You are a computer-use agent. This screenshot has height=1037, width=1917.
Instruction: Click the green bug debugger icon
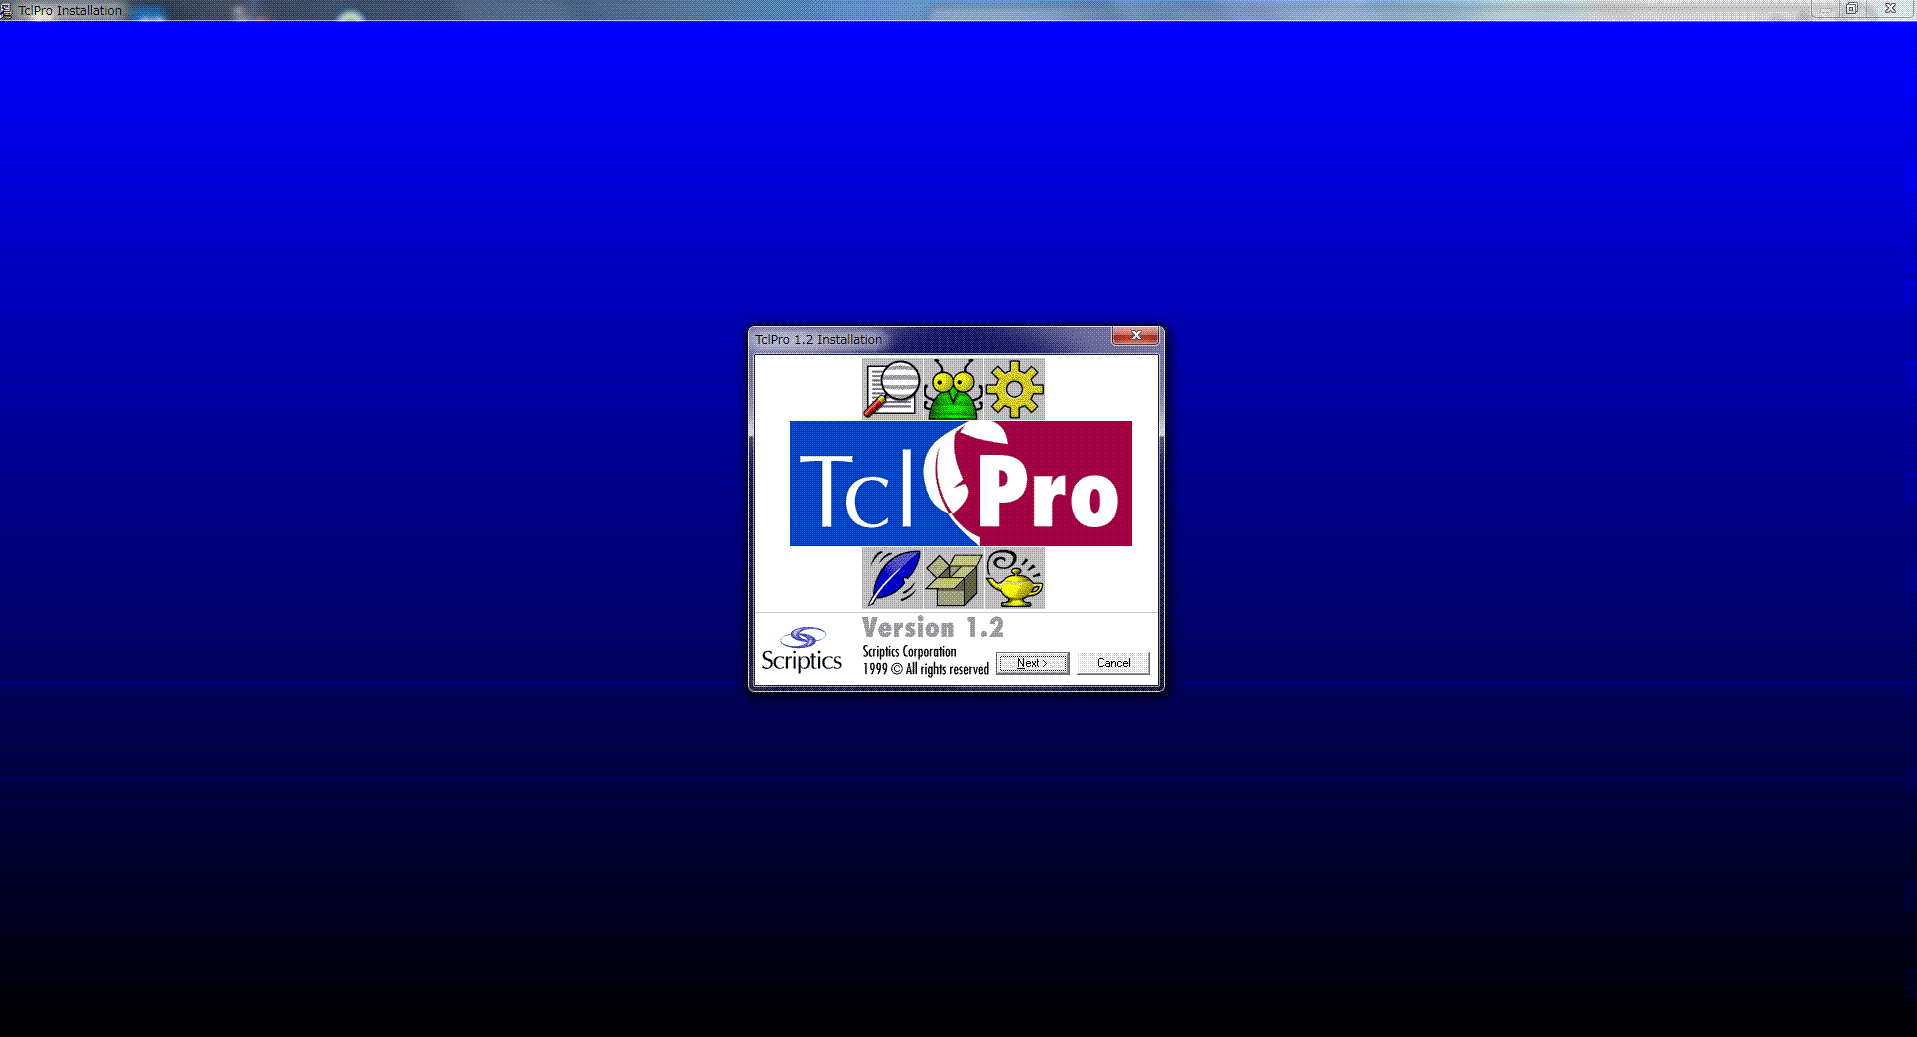click(953, 389)
